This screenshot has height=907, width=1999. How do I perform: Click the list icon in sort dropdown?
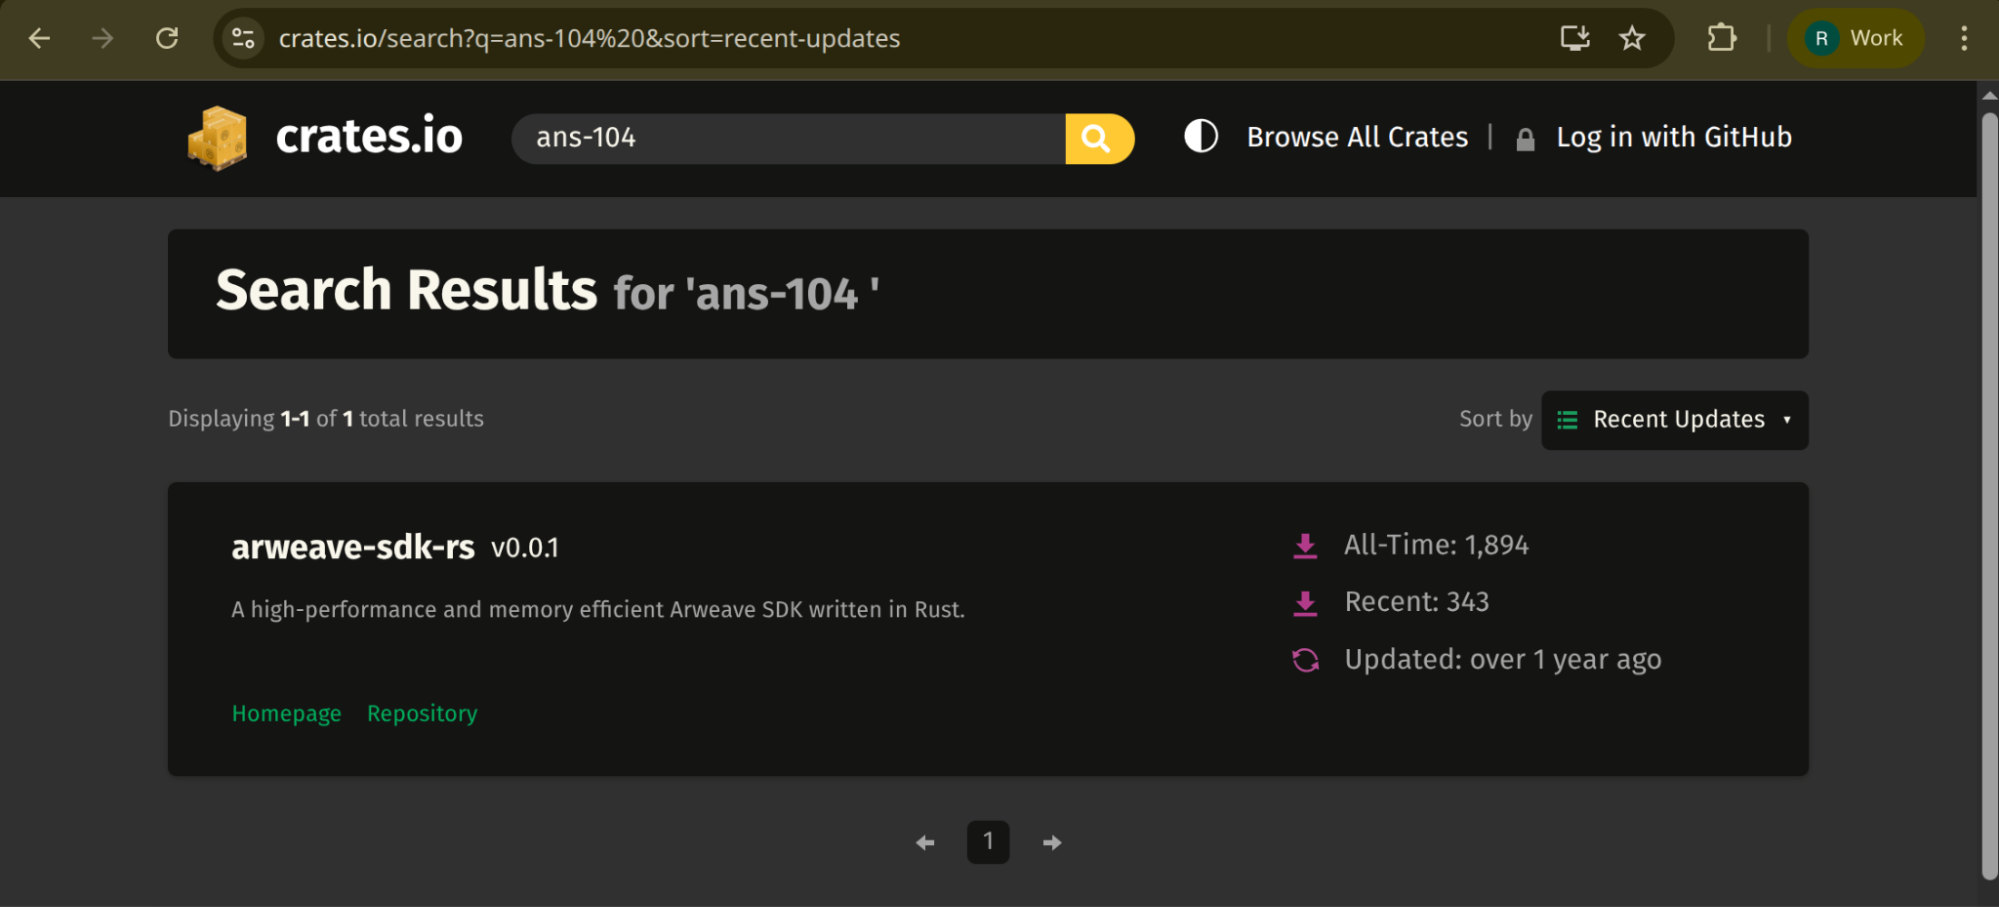tap(1567, 420)
